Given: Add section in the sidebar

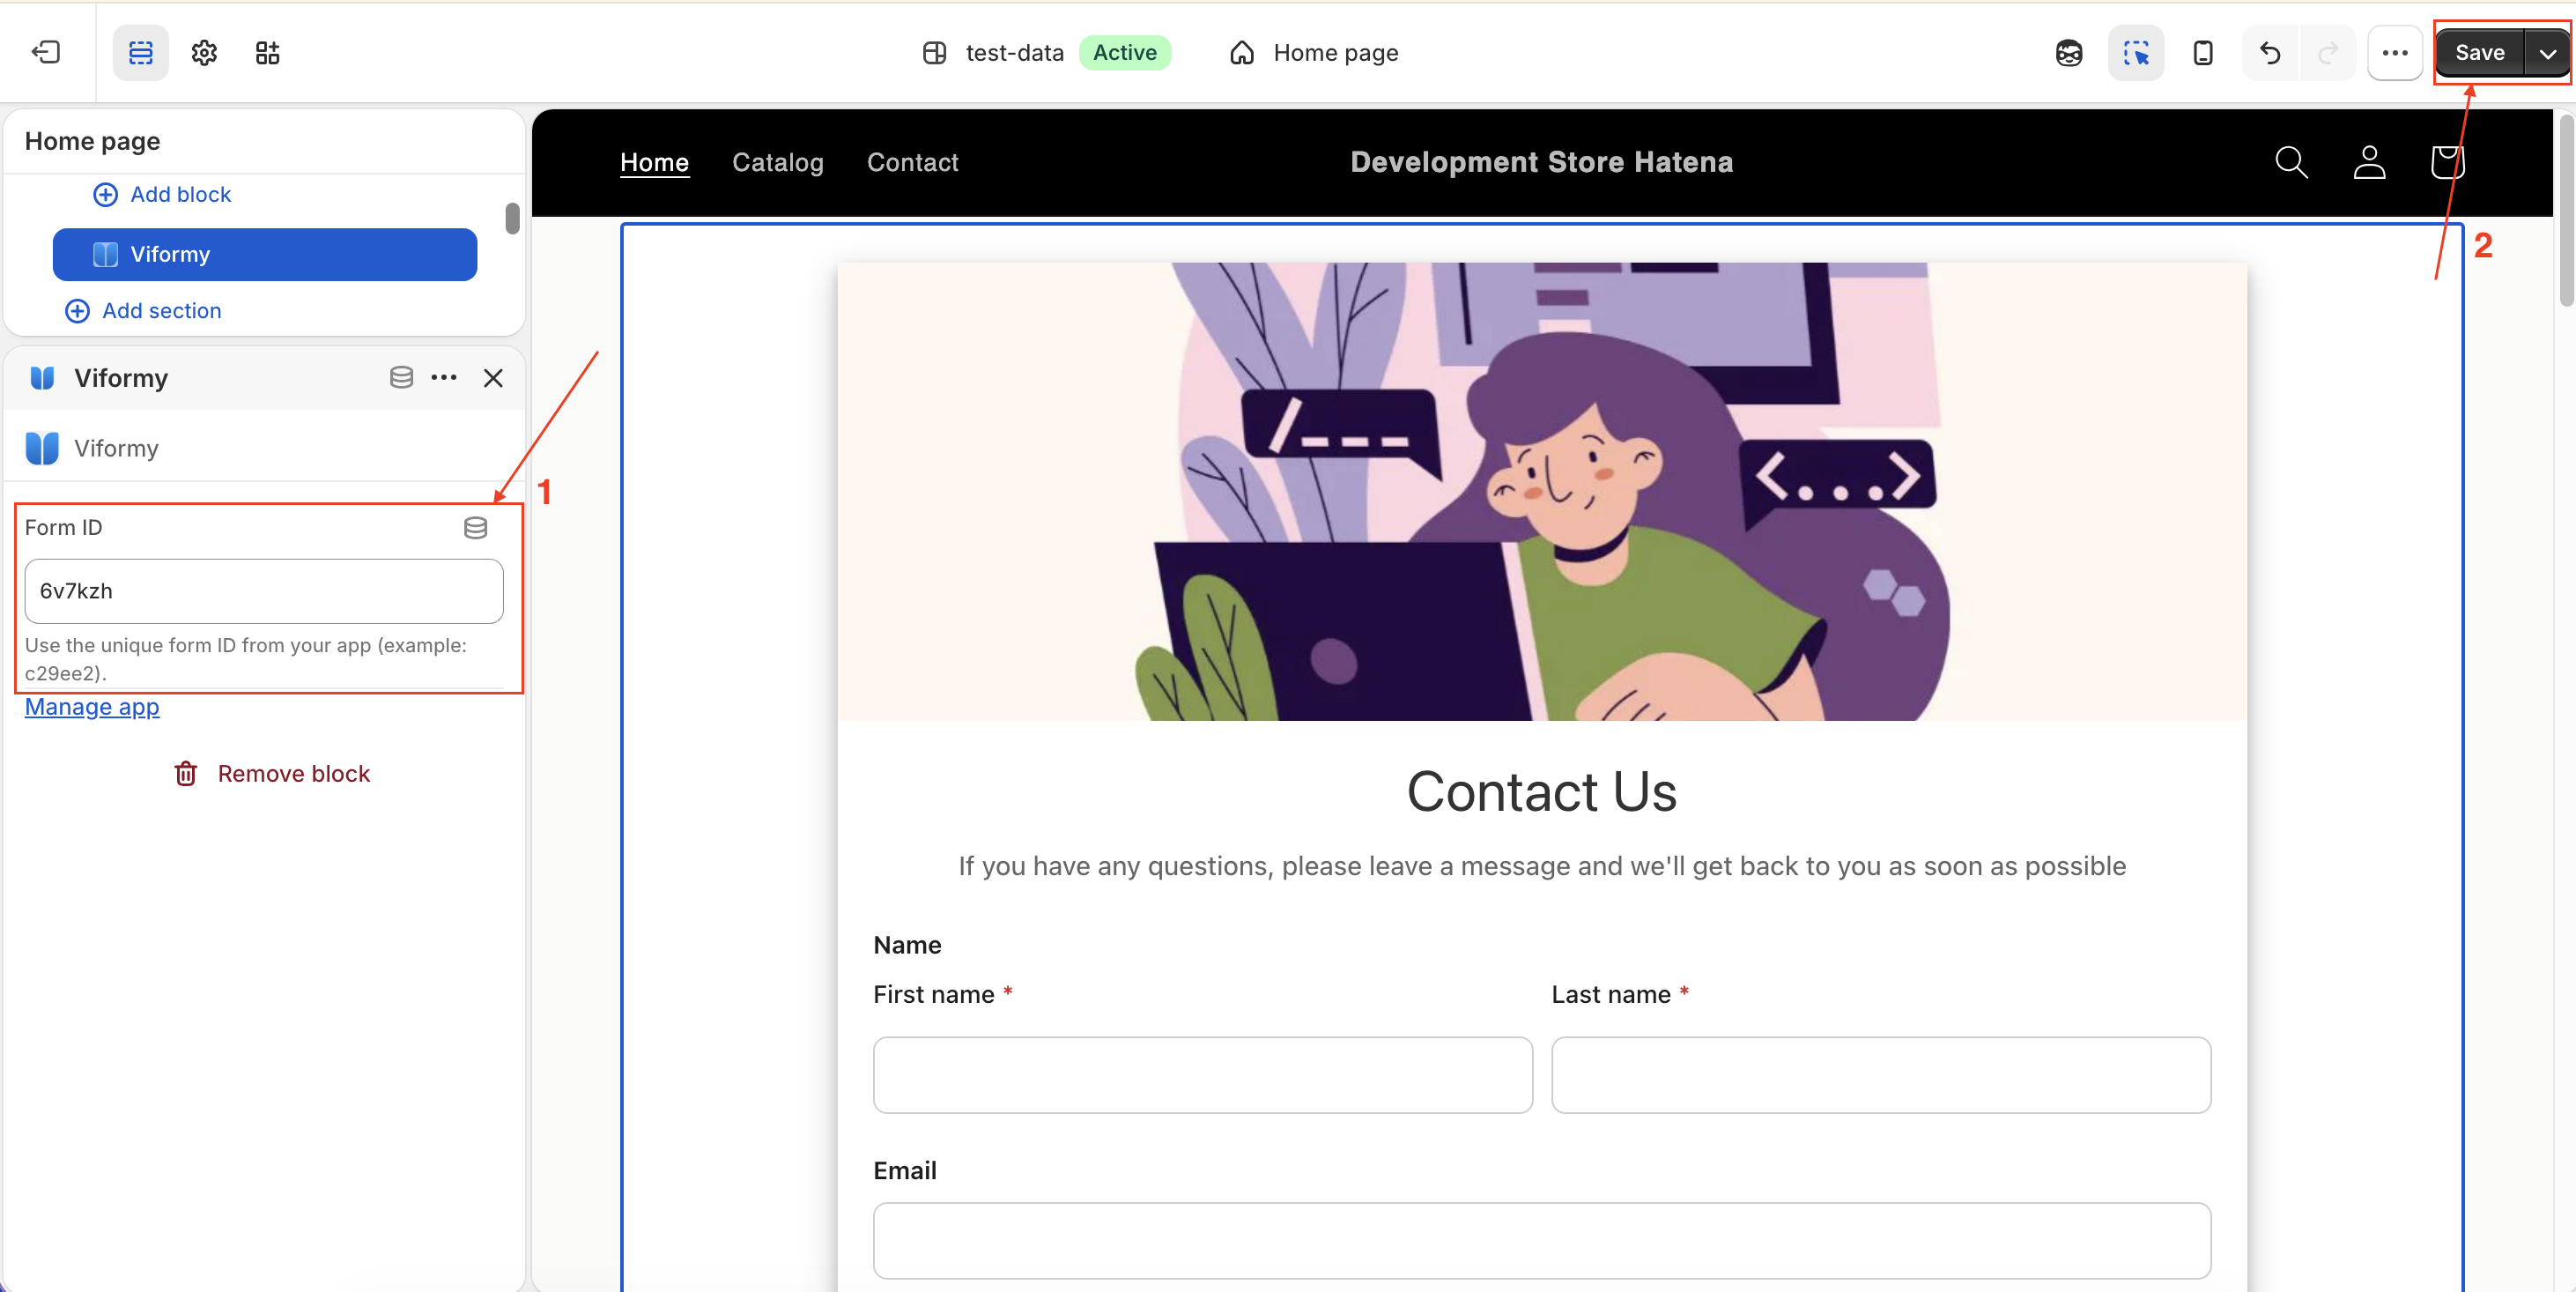Looking at the screenshot, I should 143,310.
